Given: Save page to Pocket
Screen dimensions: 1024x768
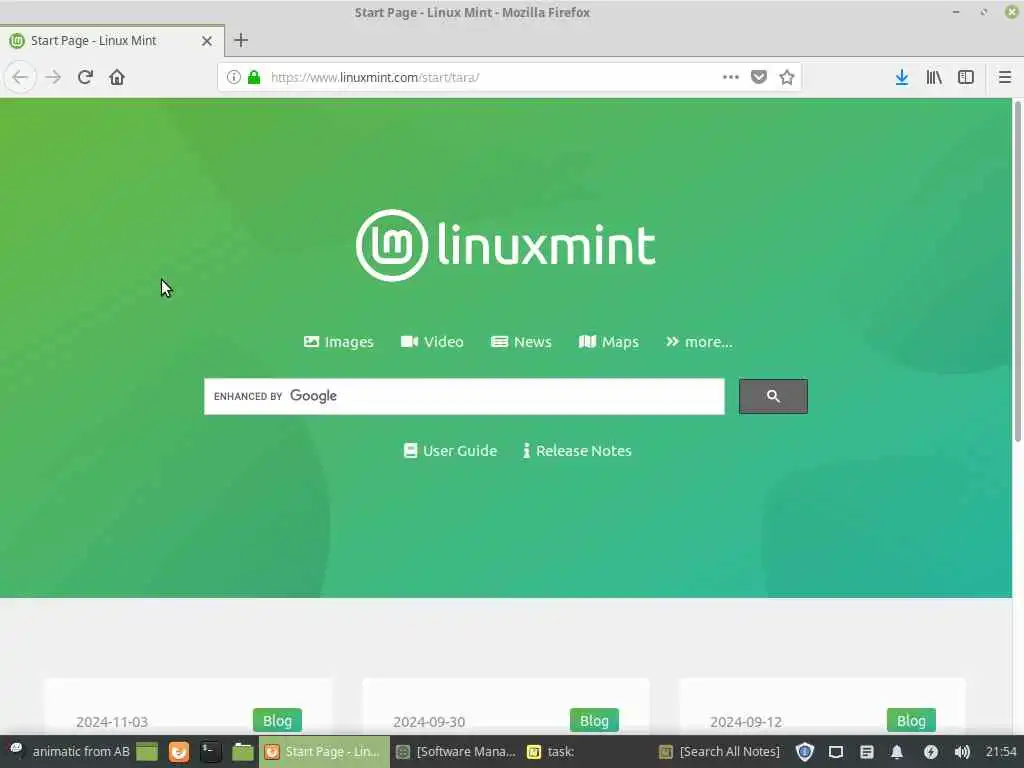Looking at the screenshot, I should tap(758, 77).
